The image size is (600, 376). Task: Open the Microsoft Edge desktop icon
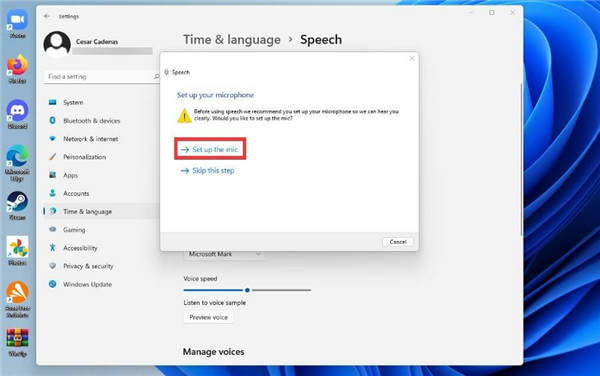pyautogui.click(x=18, y=163)
